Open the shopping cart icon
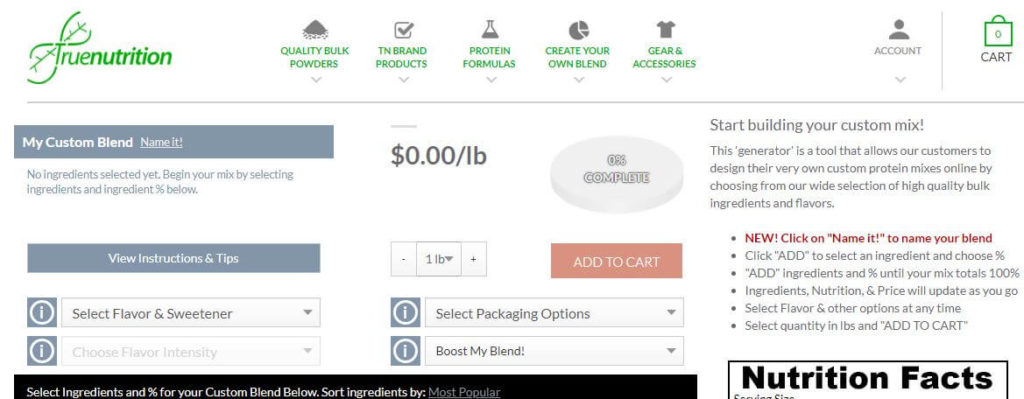Image resolution: width=1024 pixels, height=399 pixels. (997, 32)
